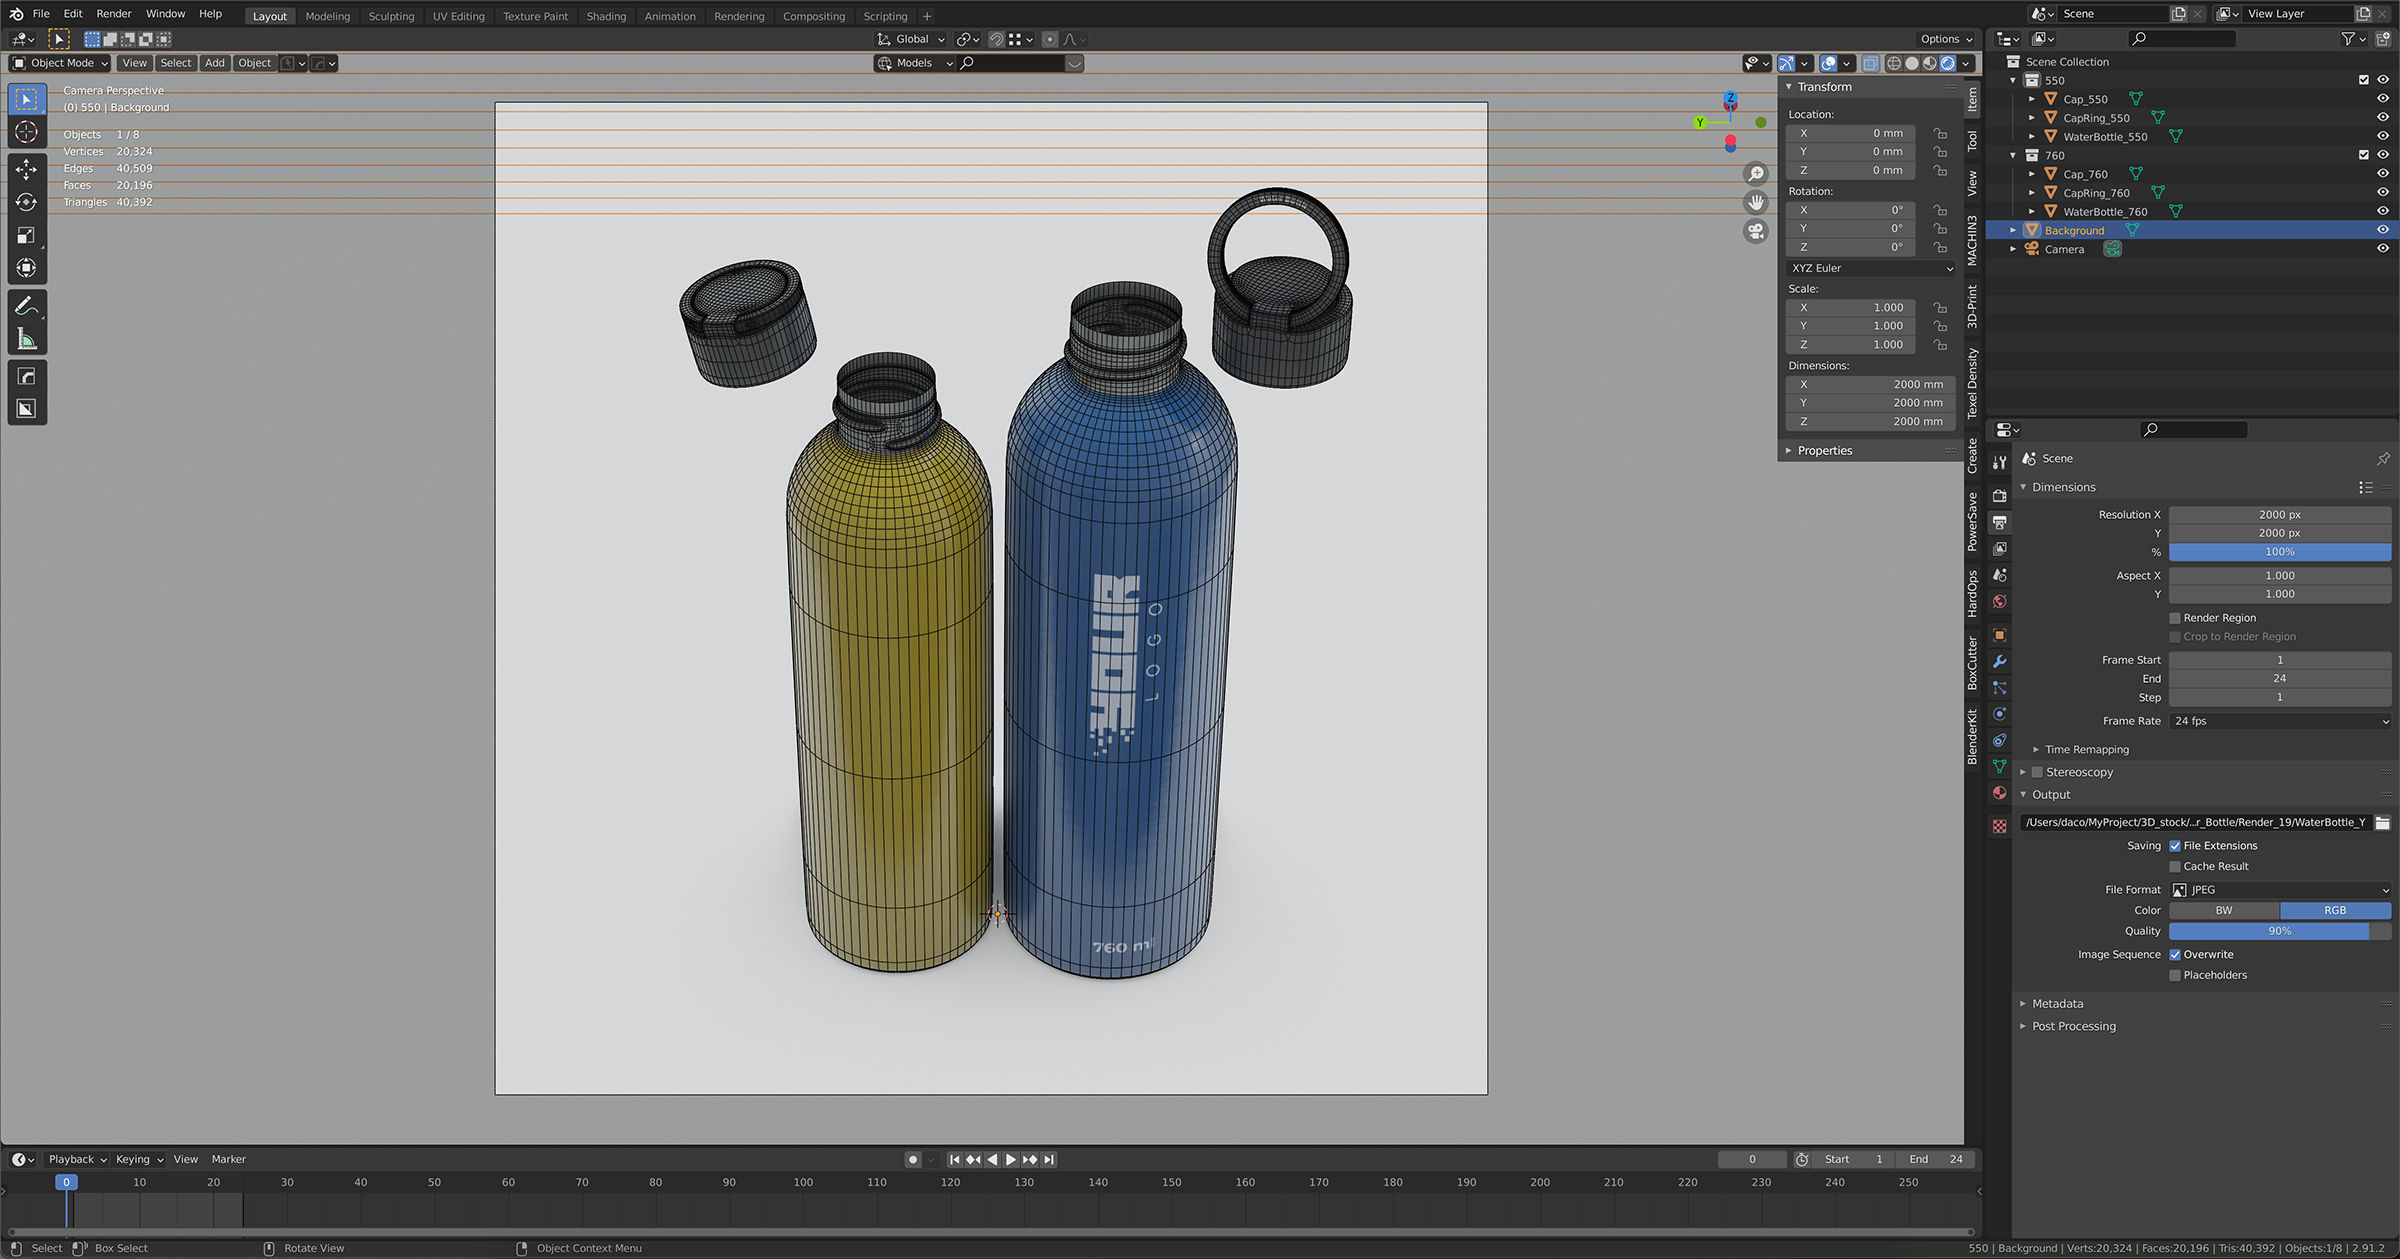Toggle camera view with the camera gizmo
The image size is (2400, 1259).
(1756, 232)
